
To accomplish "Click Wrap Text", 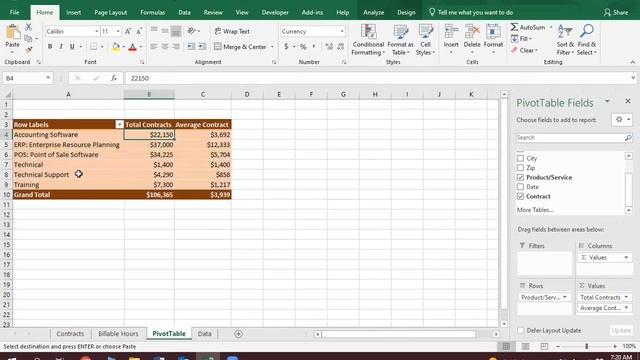I will (232, 31).
